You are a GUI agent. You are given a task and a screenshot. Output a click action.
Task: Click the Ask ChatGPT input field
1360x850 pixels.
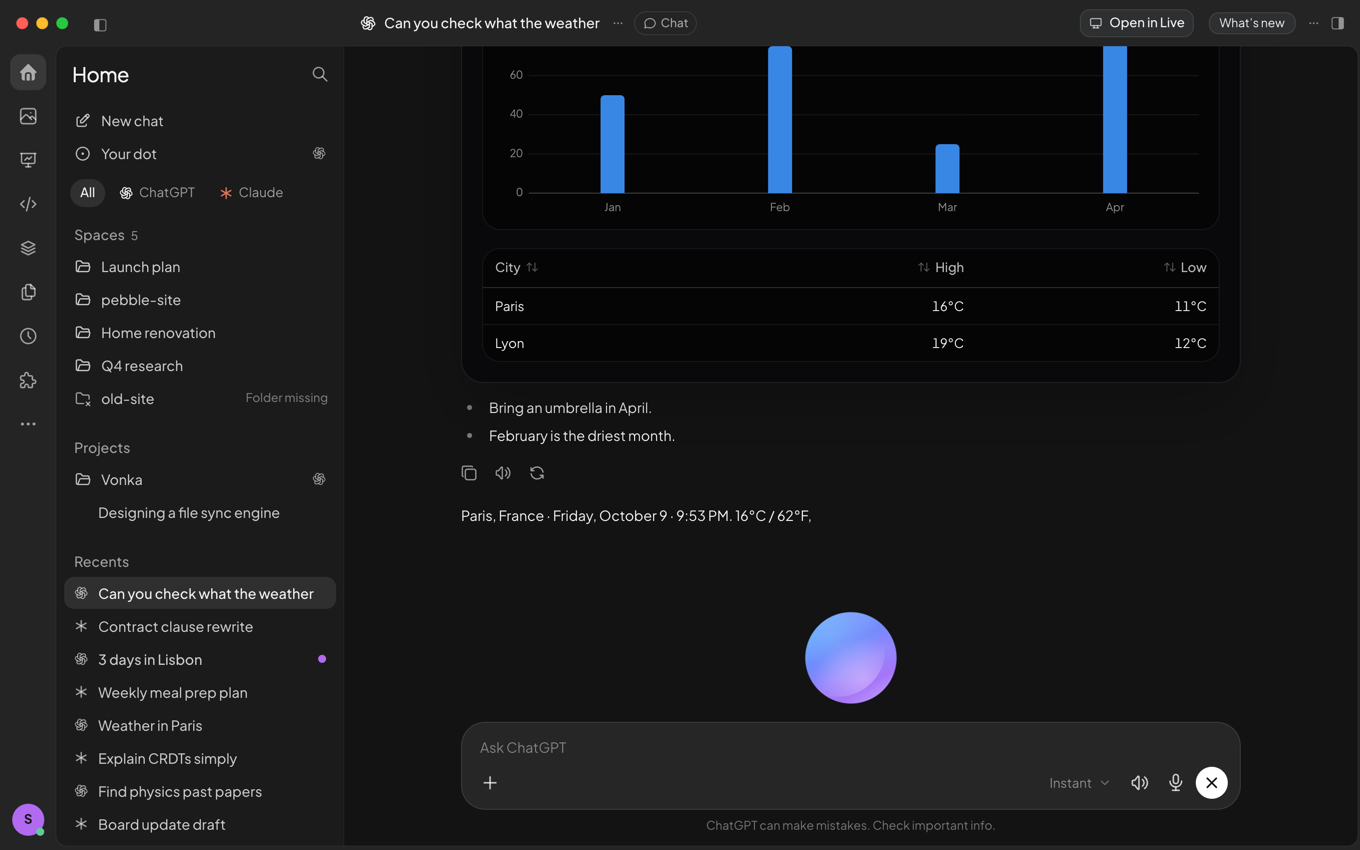click(x=851, y=748)
